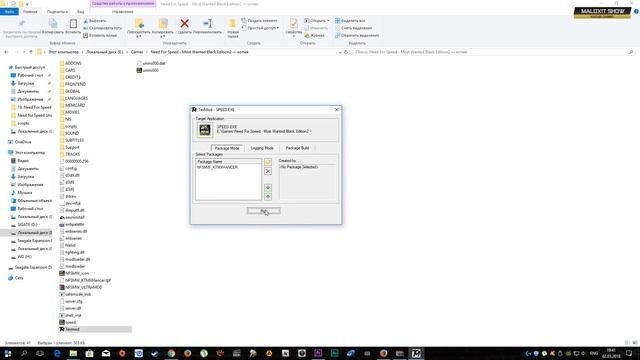Open New item (Создать элемент) dropdown
The image size is (640, 360).
(260, 21)
